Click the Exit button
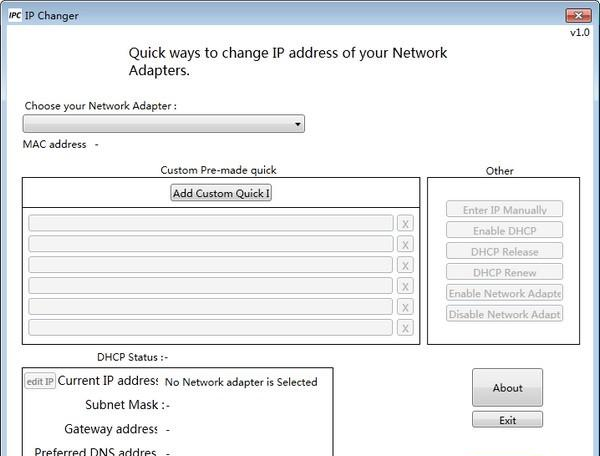The height and width of the screenshot is (456, 600). [x=507, y=420]
